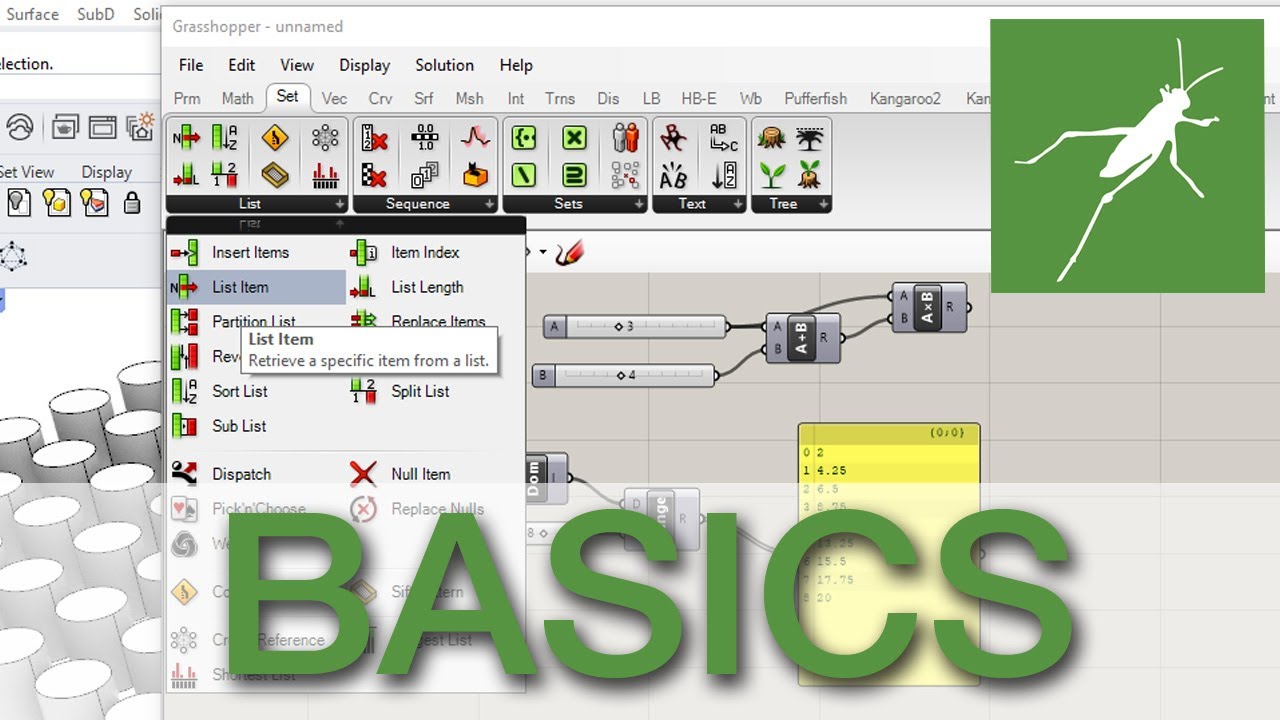Pick the Series sequence icon

[x=425, y=175]
